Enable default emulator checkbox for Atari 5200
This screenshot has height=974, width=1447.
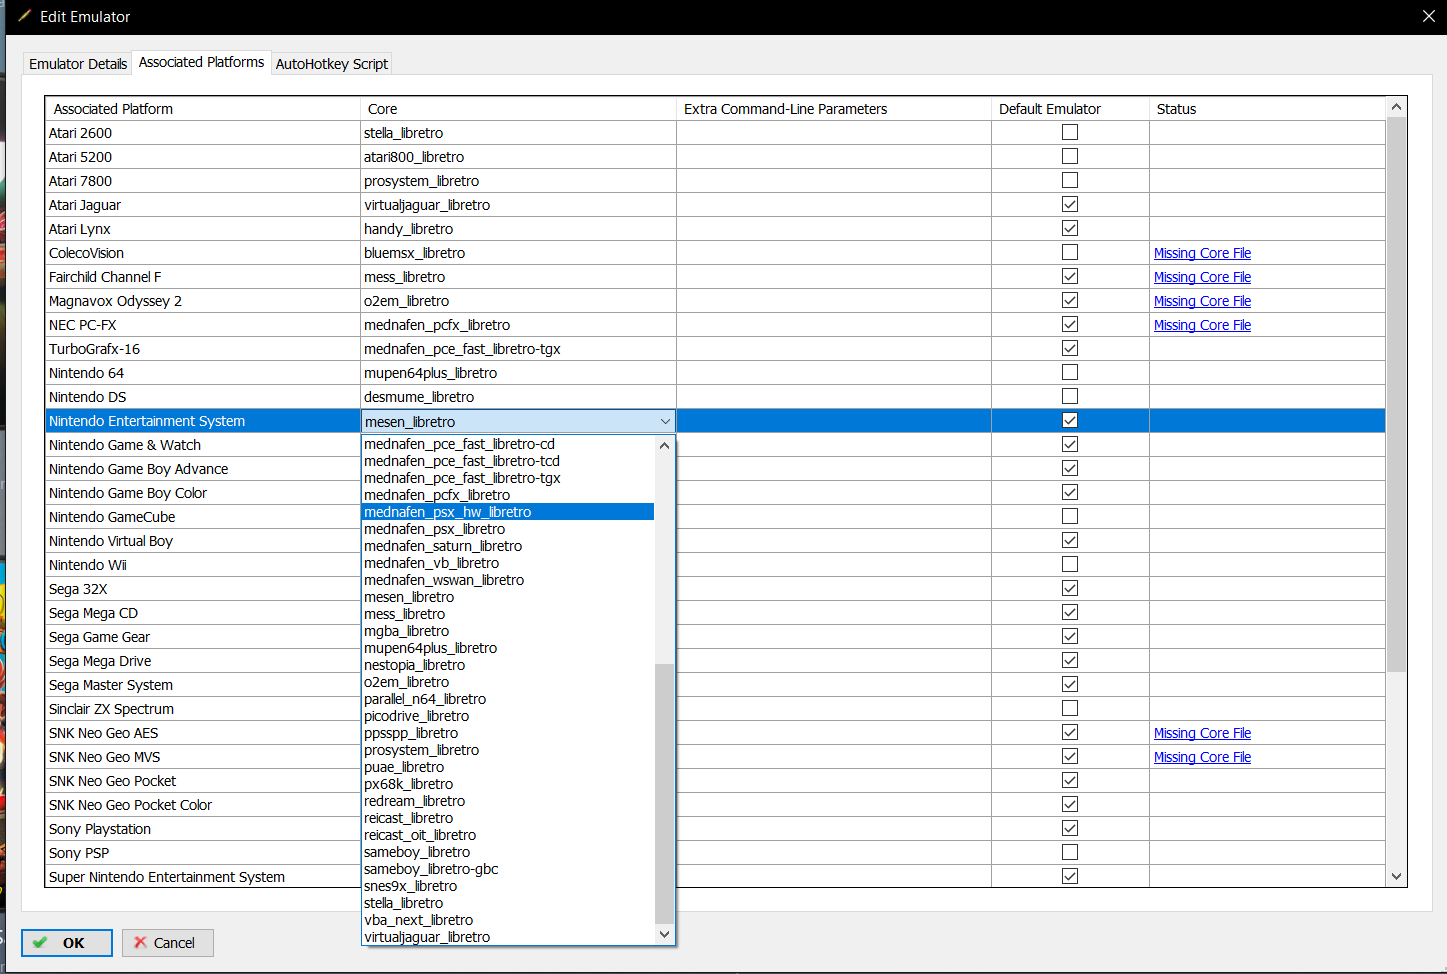tap(1070, 156)
